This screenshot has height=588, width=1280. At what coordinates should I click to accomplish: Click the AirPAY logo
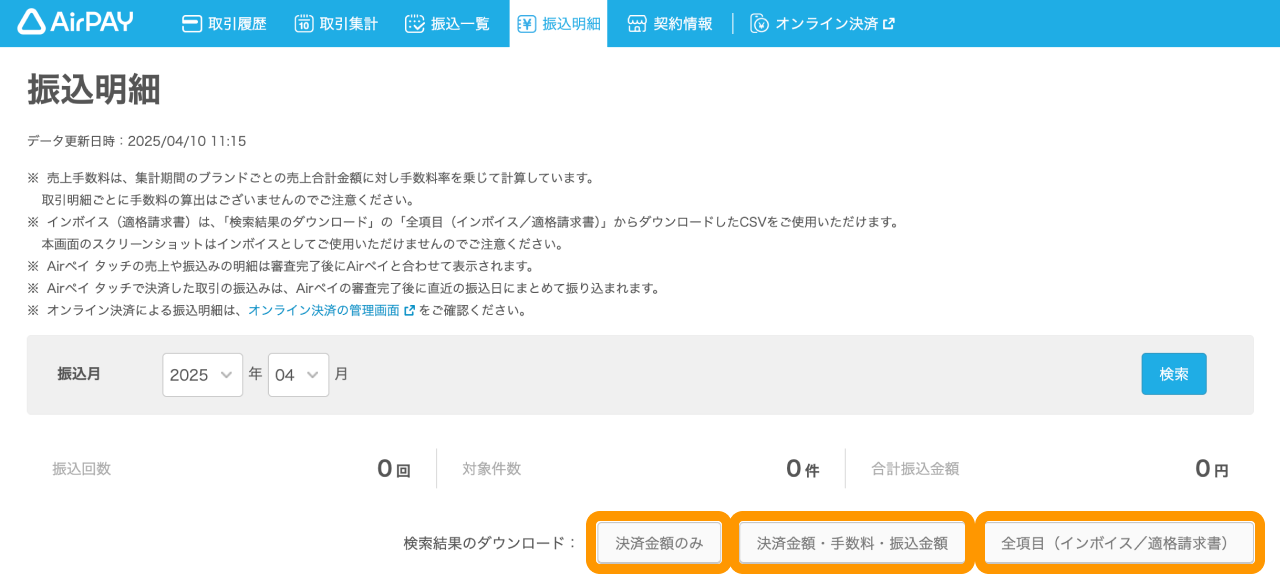tap(75, 22)
